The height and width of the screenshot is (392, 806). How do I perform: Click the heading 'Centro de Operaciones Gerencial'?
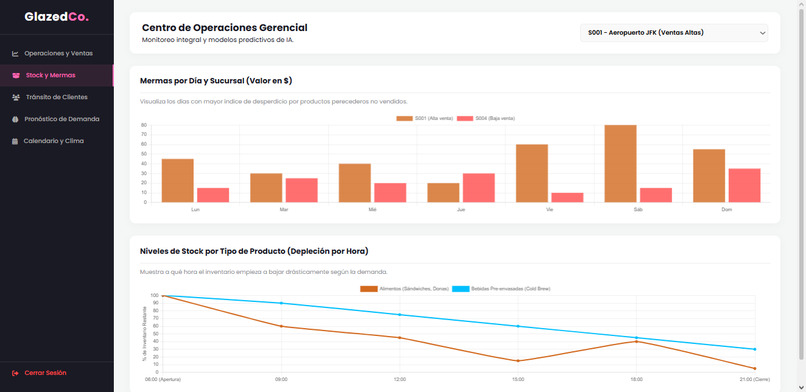coord(225,28)
